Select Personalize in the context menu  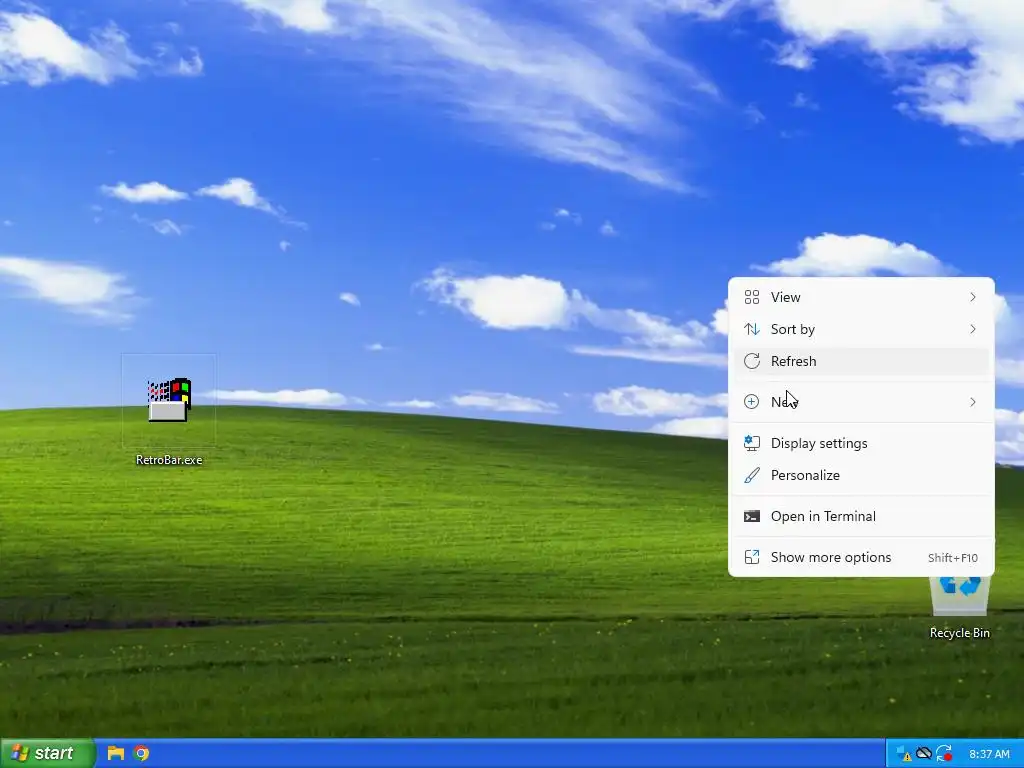[x=861, y=475]
